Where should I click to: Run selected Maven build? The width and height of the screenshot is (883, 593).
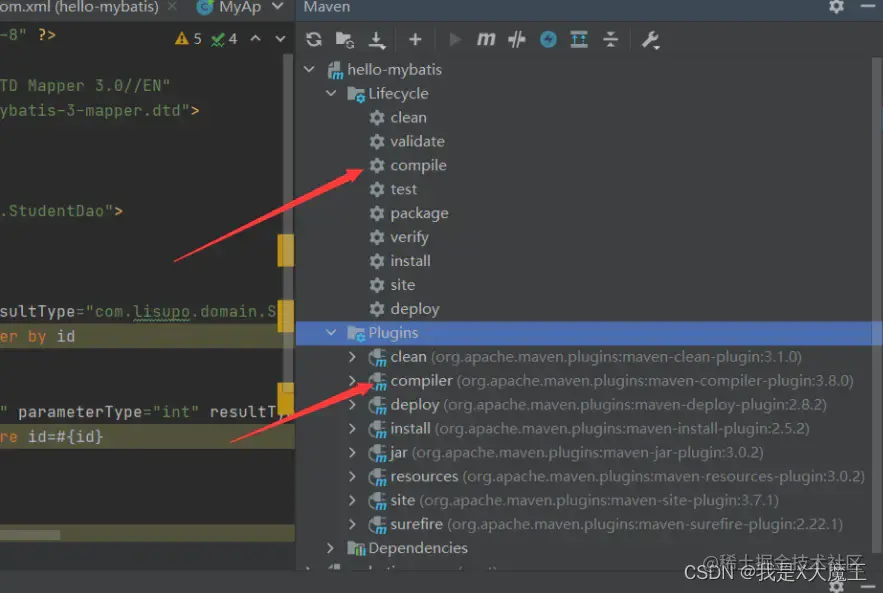click(x=454, y=39)
